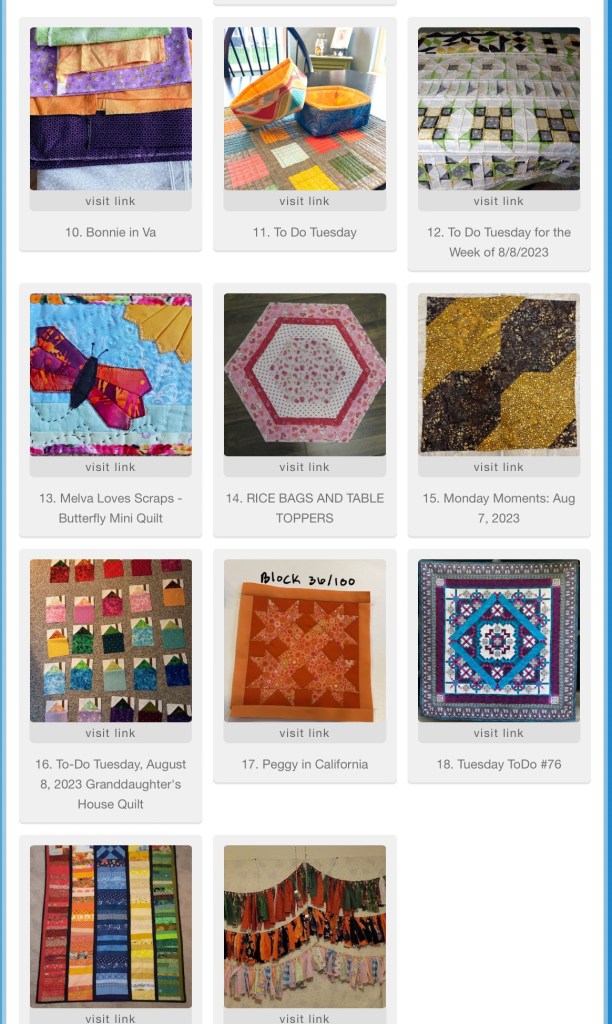Click visit link under Bonnie in Va image
This screenshot has width=612, height=1024.
[x=110, y=201]
